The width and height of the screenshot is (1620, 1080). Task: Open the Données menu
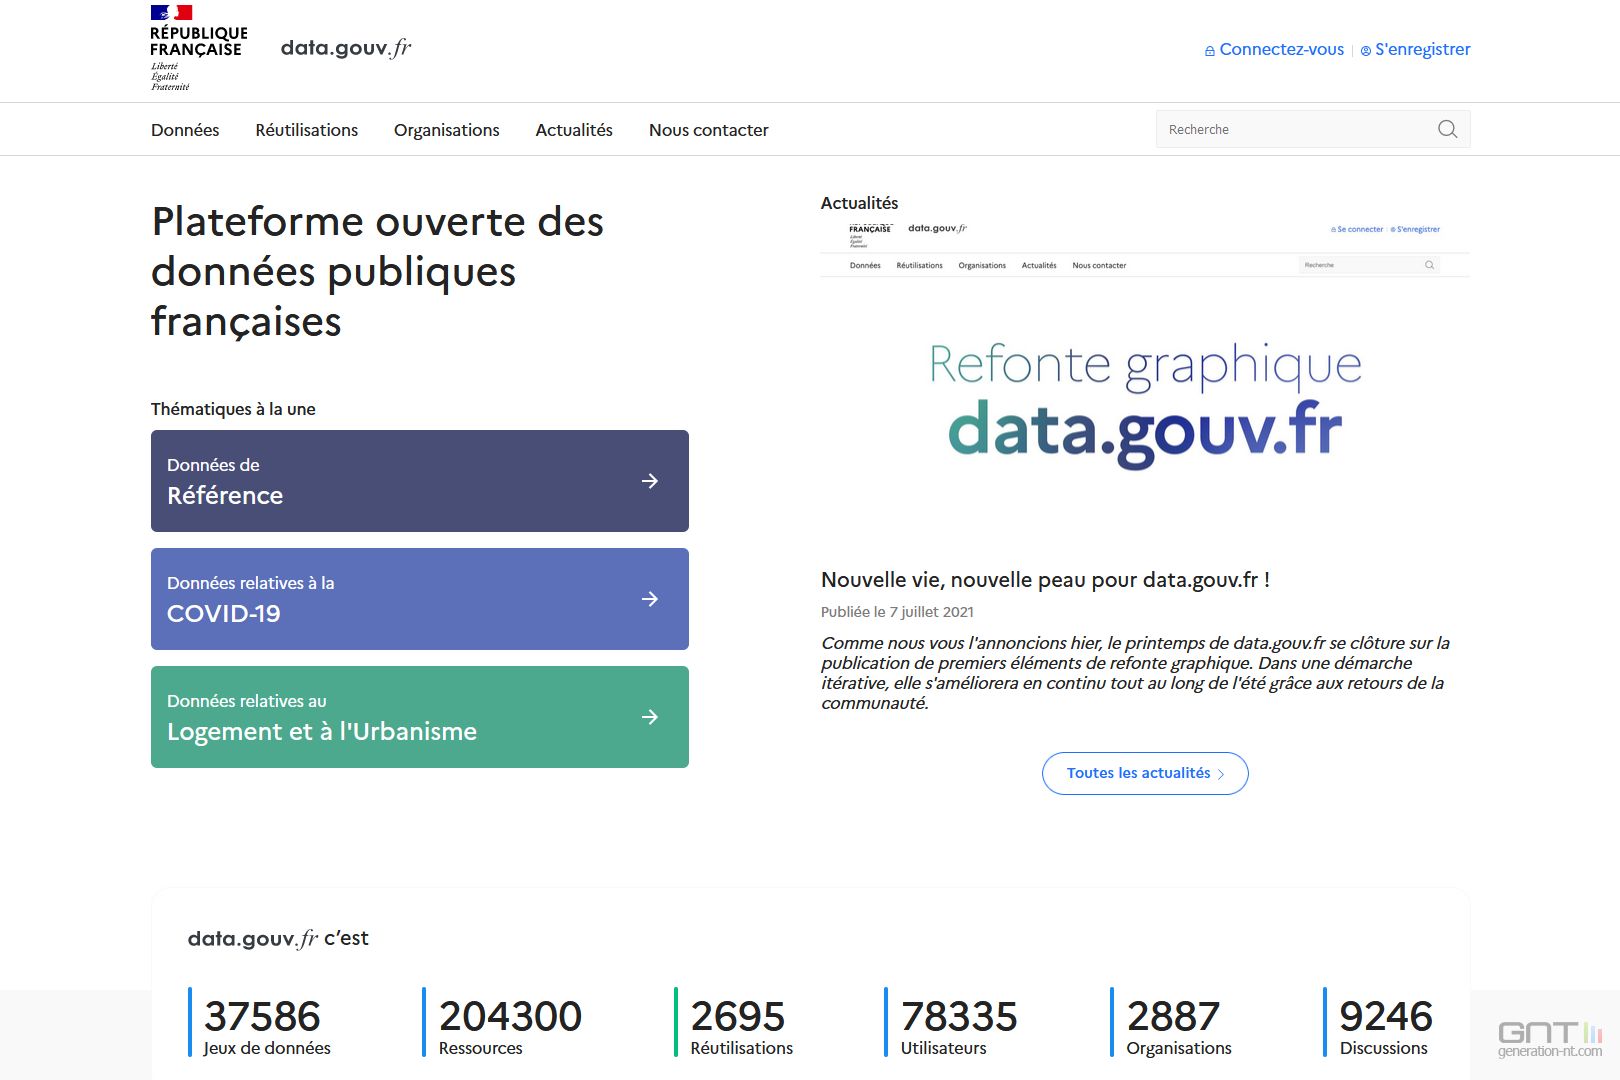185,130
